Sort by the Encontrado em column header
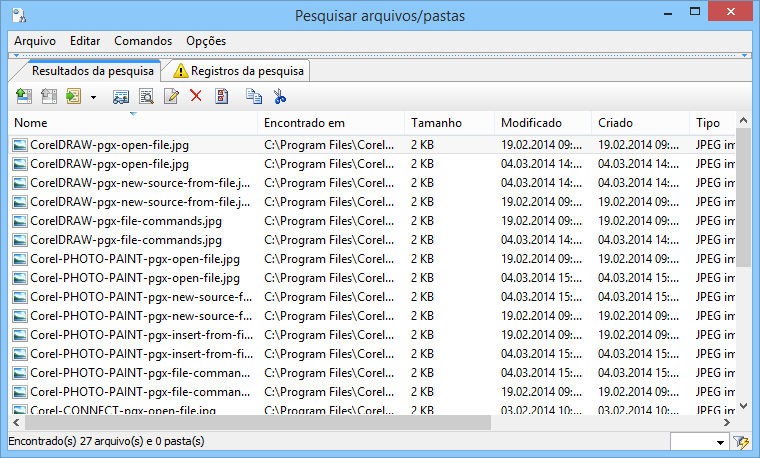The height and width of the screenshot is (458, 760). pos(331,123)
